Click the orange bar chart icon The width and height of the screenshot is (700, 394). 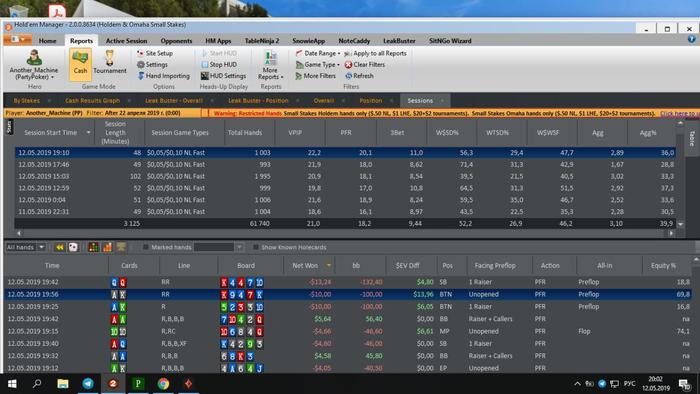tap(107, 247)
